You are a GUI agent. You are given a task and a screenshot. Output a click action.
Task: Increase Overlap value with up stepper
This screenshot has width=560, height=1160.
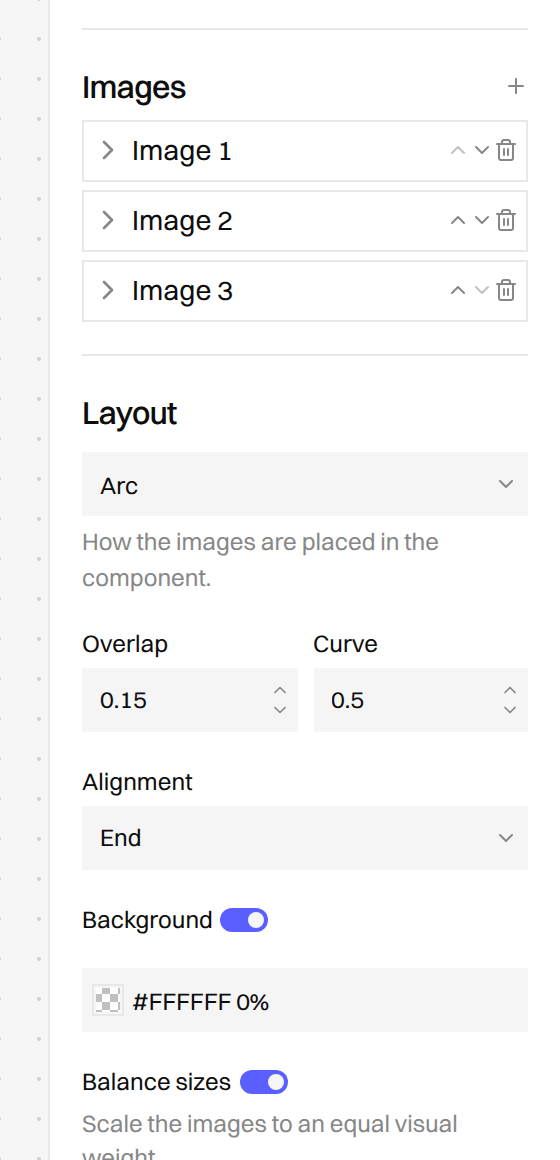pyautogui.click(x=280, y=690)
